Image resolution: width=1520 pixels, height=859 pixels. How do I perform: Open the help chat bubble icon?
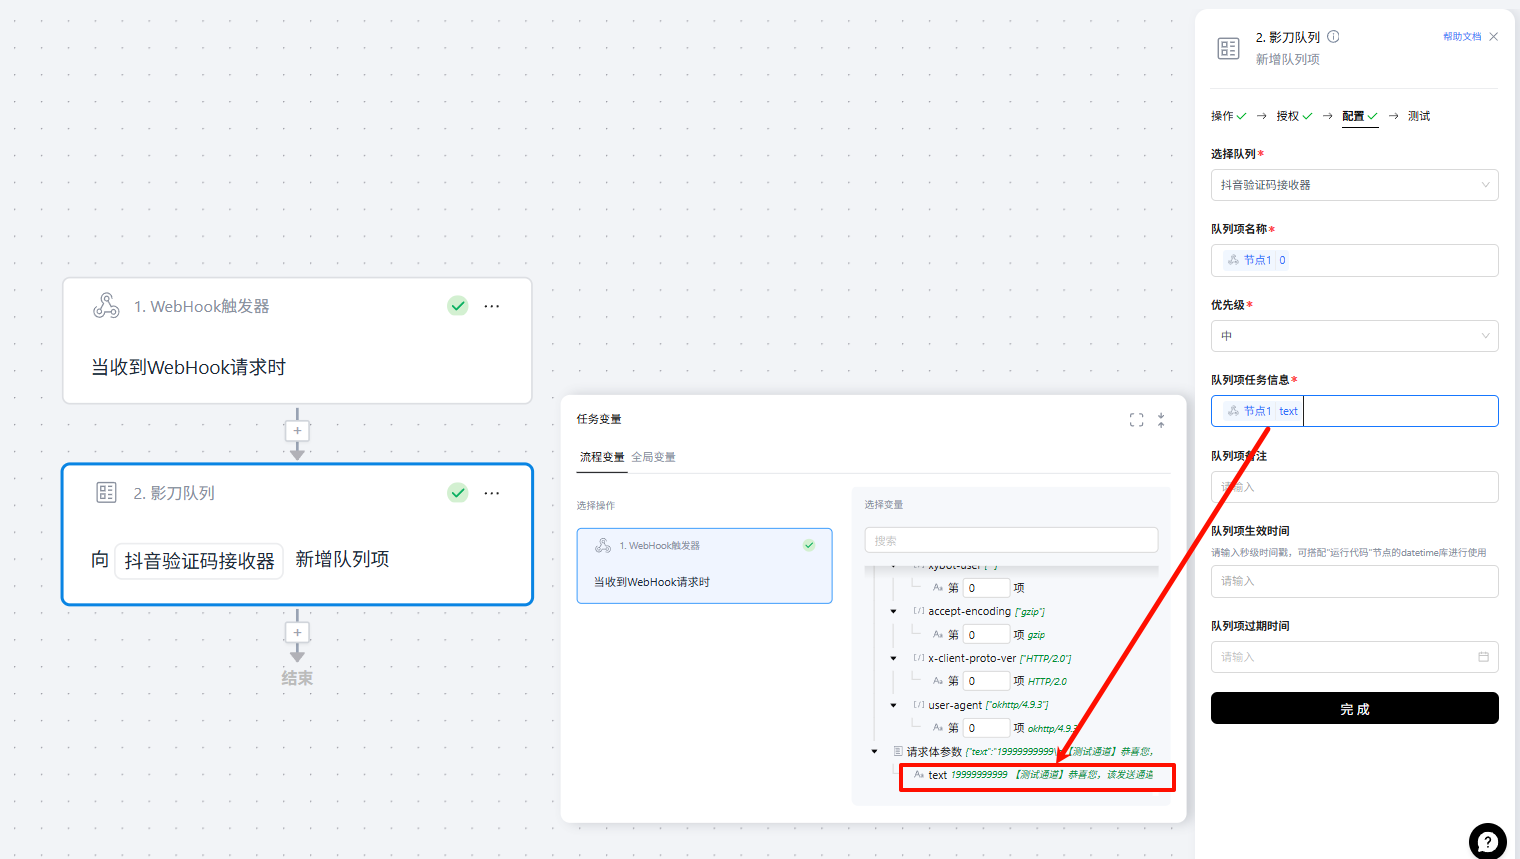[1487, 841]
